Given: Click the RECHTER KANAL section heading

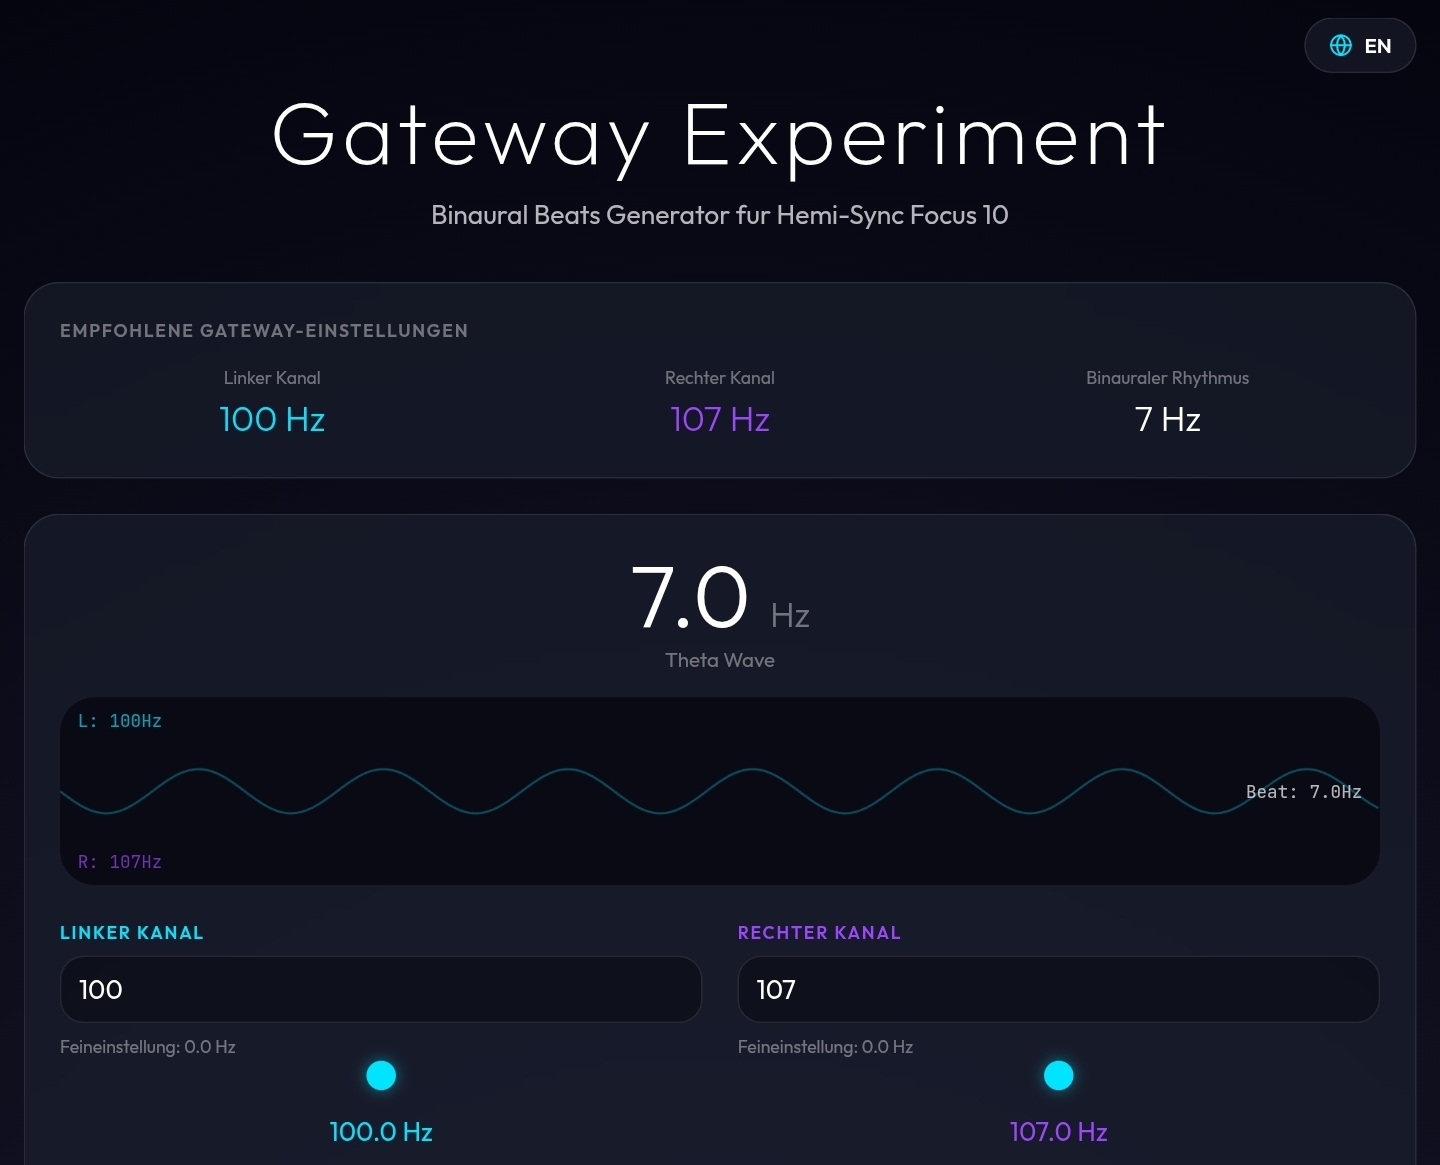Looking at the screenshot, I should [819, 932].
